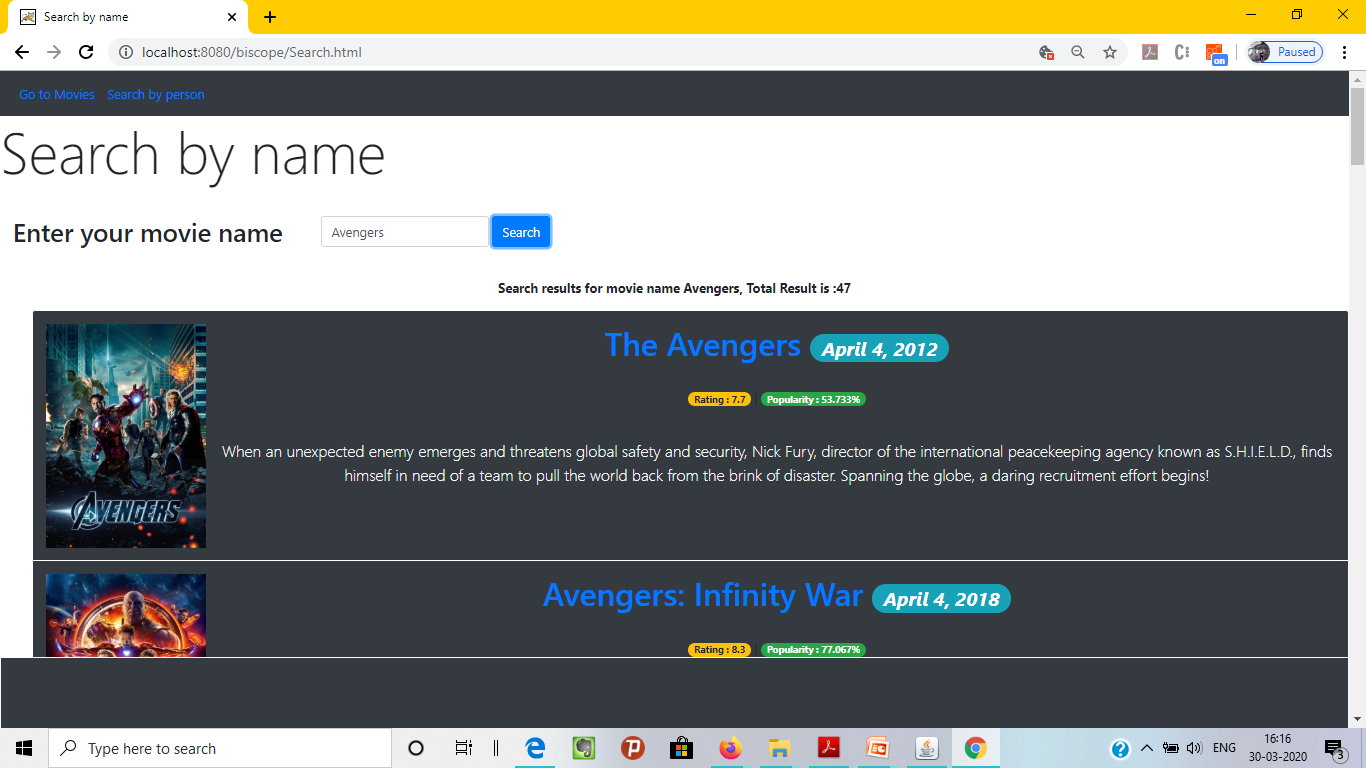
Task: Switch to Chrome on the taskbar
Action: click(x=975, y=748)
